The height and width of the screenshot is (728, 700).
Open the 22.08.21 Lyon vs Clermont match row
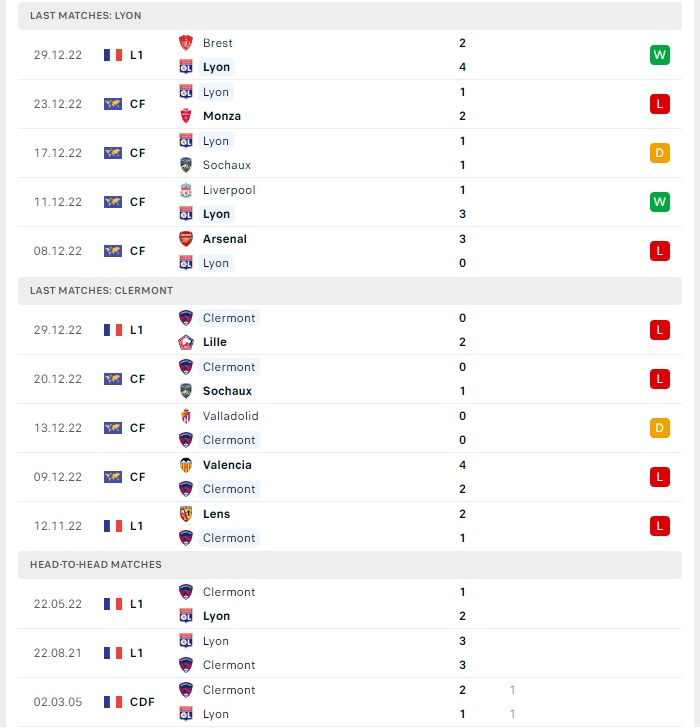pyautogui.click(x=350, y=653)
